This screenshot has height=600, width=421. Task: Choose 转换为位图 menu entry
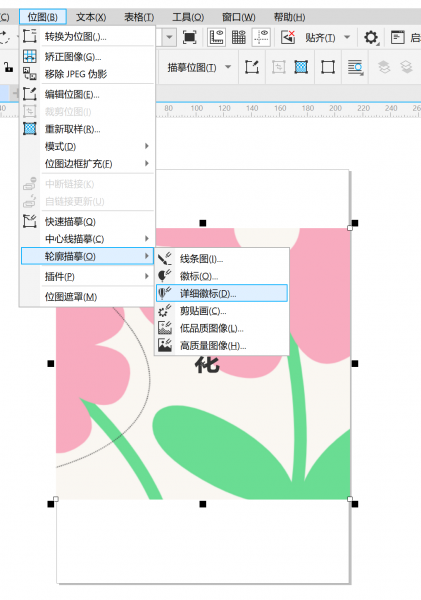(87, 37)
